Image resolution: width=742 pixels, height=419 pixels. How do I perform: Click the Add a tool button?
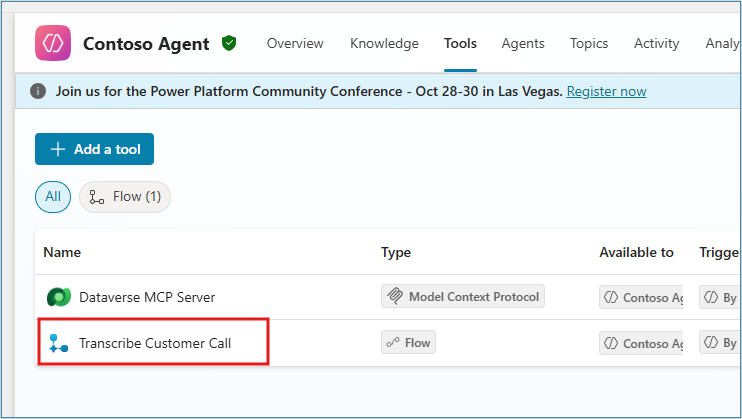[94, 149]
